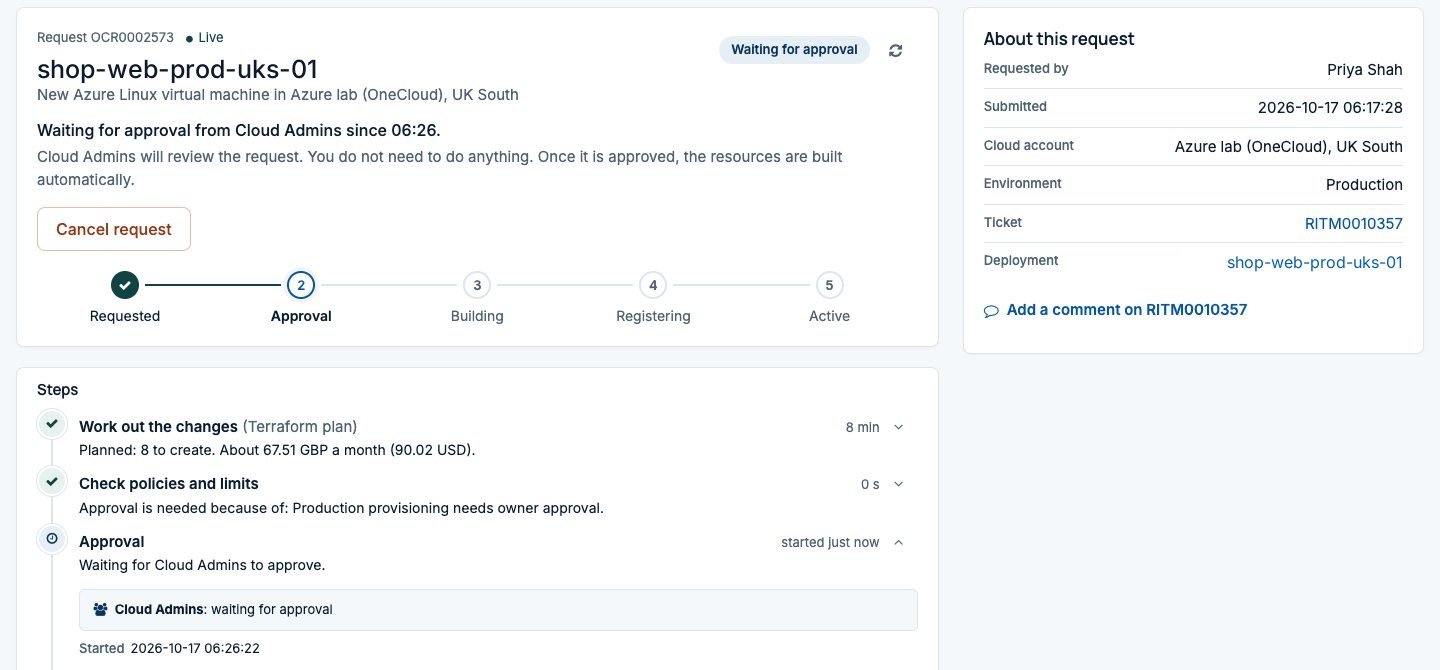
Task: Expand the Work out the changes step
Action: 898,427
